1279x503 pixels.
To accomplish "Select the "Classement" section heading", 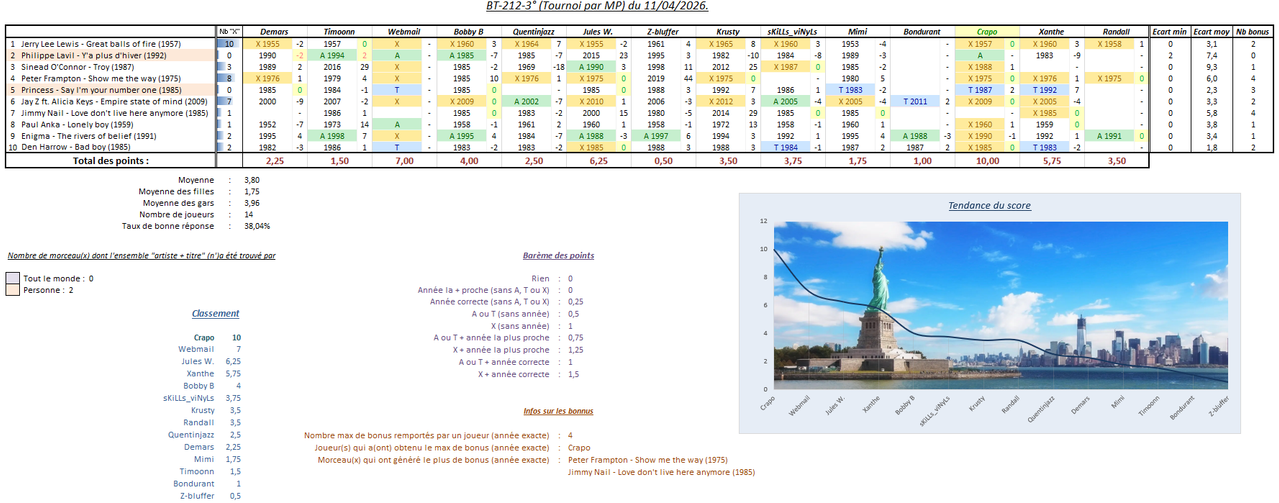I will (x=216, y=313).
